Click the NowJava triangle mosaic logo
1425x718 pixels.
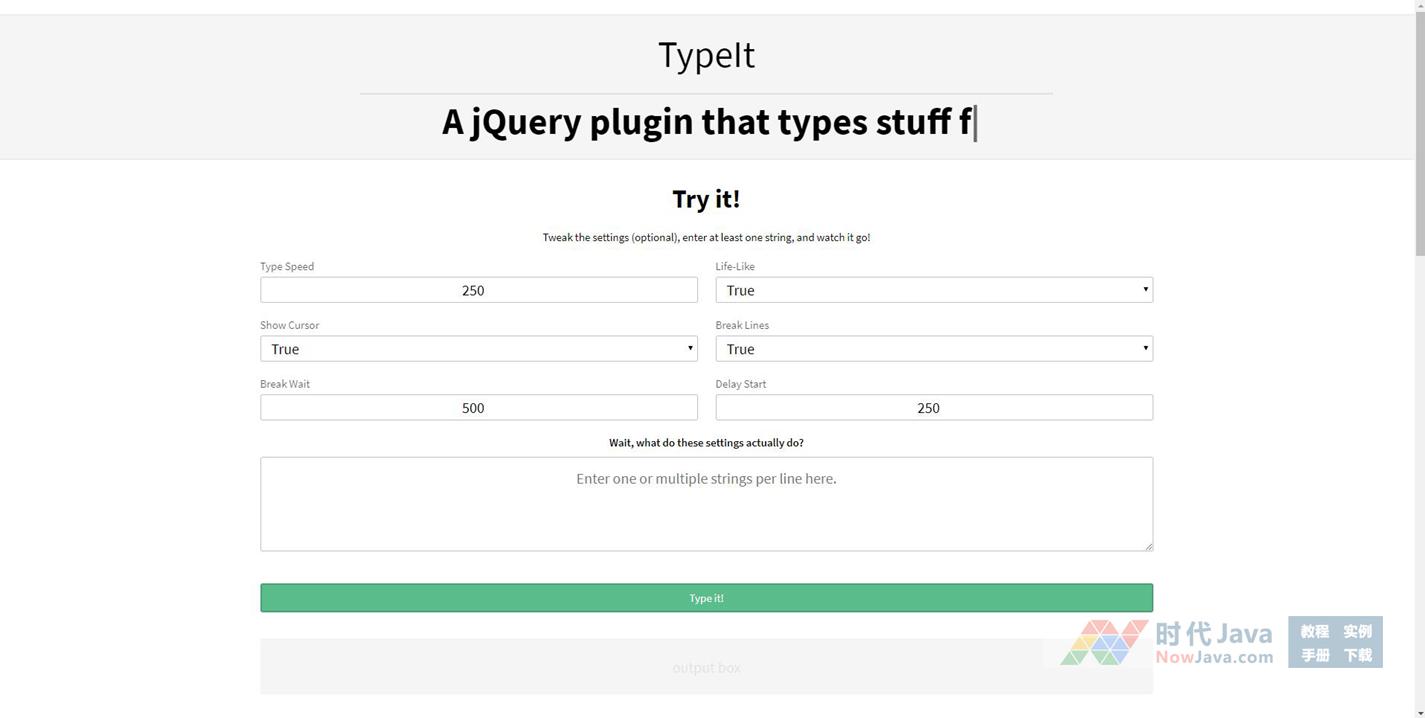coord(1104,643)
